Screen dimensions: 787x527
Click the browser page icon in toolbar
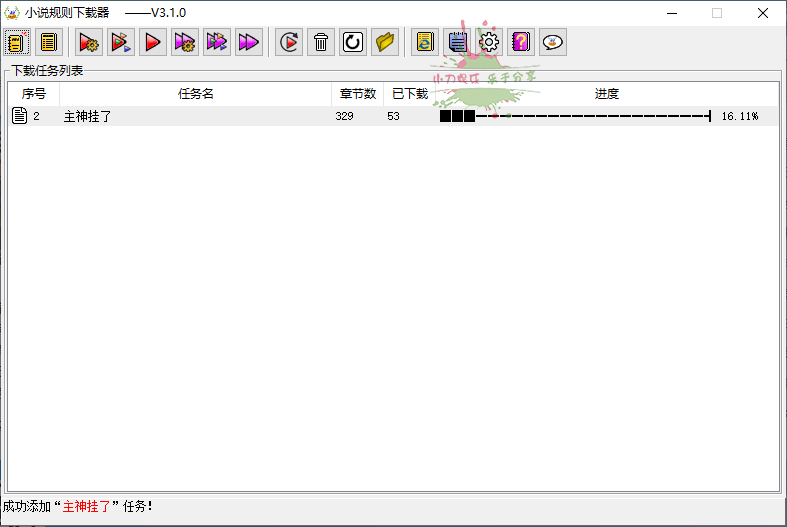[425, 42]
